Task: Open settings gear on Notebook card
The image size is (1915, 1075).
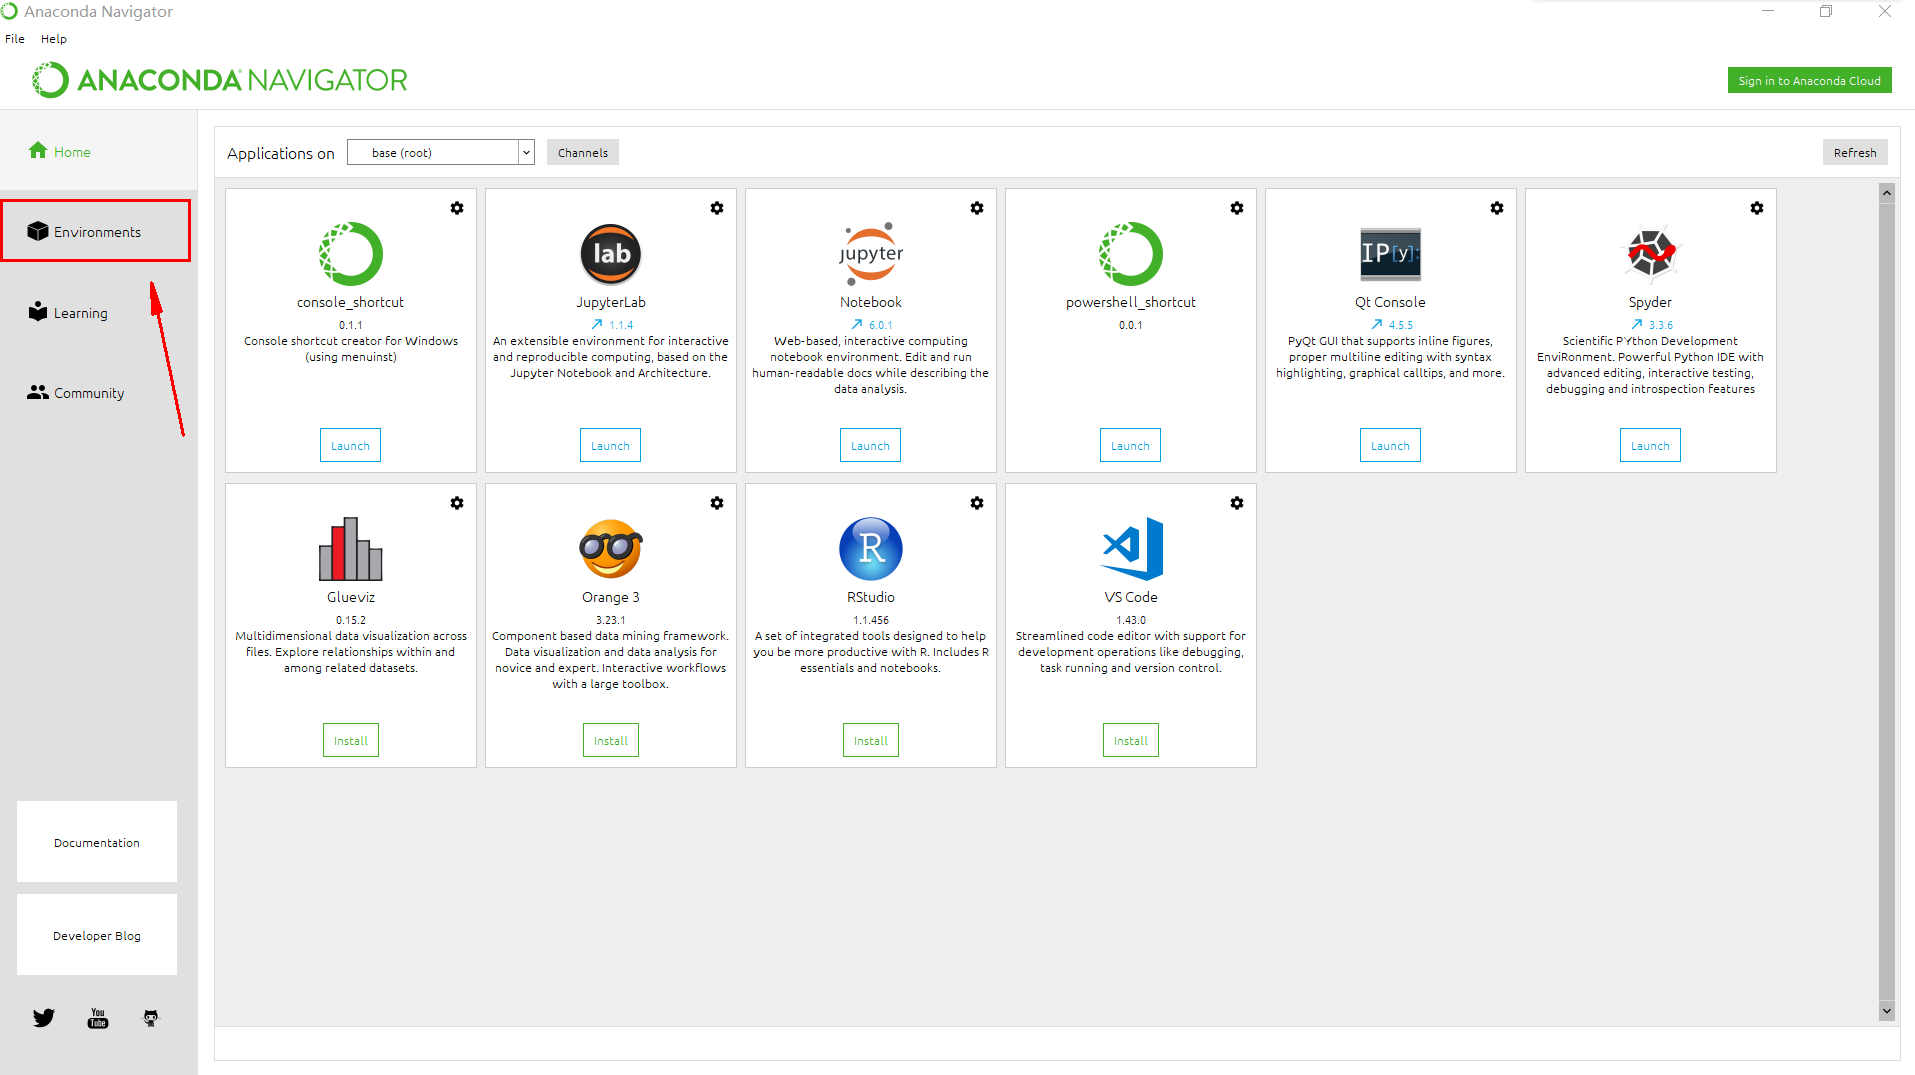Action: point(977,208)
